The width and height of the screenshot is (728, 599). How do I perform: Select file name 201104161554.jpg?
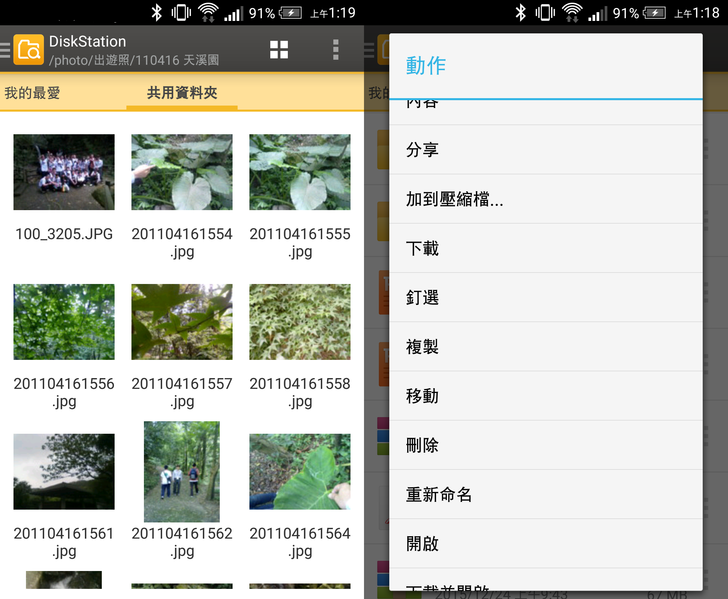(x=182, y=243)
